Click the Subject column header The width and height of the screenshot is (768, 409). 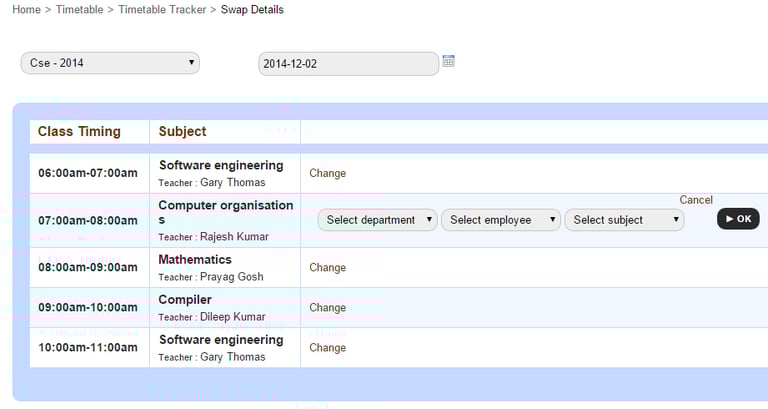[x=182, y=131]
